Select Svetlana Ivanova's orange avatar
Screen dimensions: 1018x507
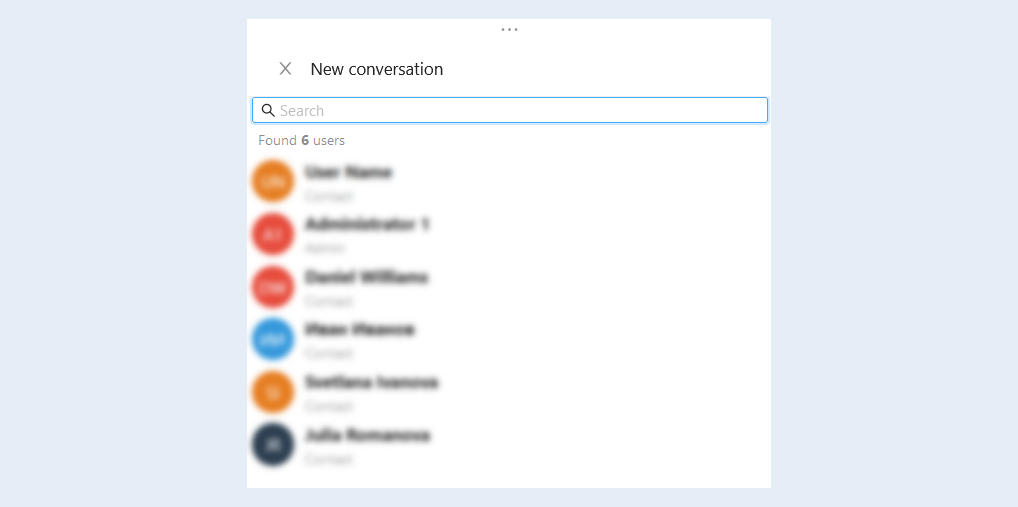pyautogui.click(x=273, y=392)
